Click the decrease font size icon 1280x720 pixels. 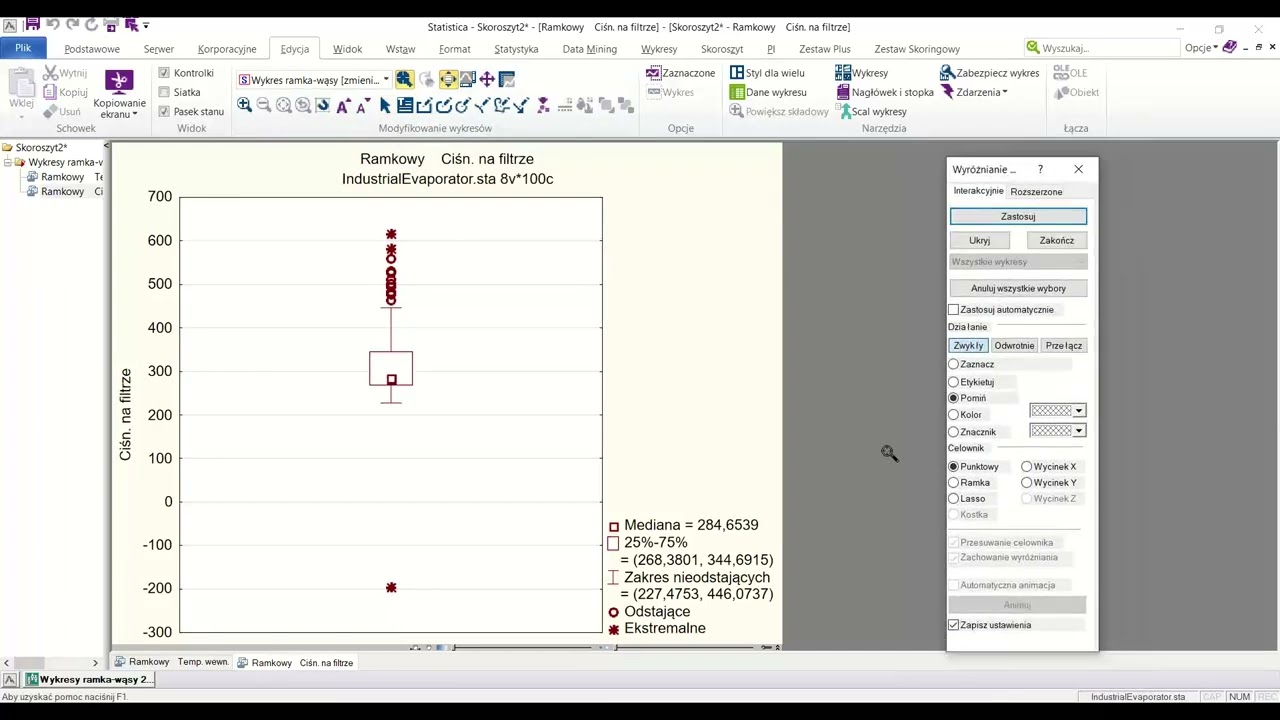[x=362, y=105]
